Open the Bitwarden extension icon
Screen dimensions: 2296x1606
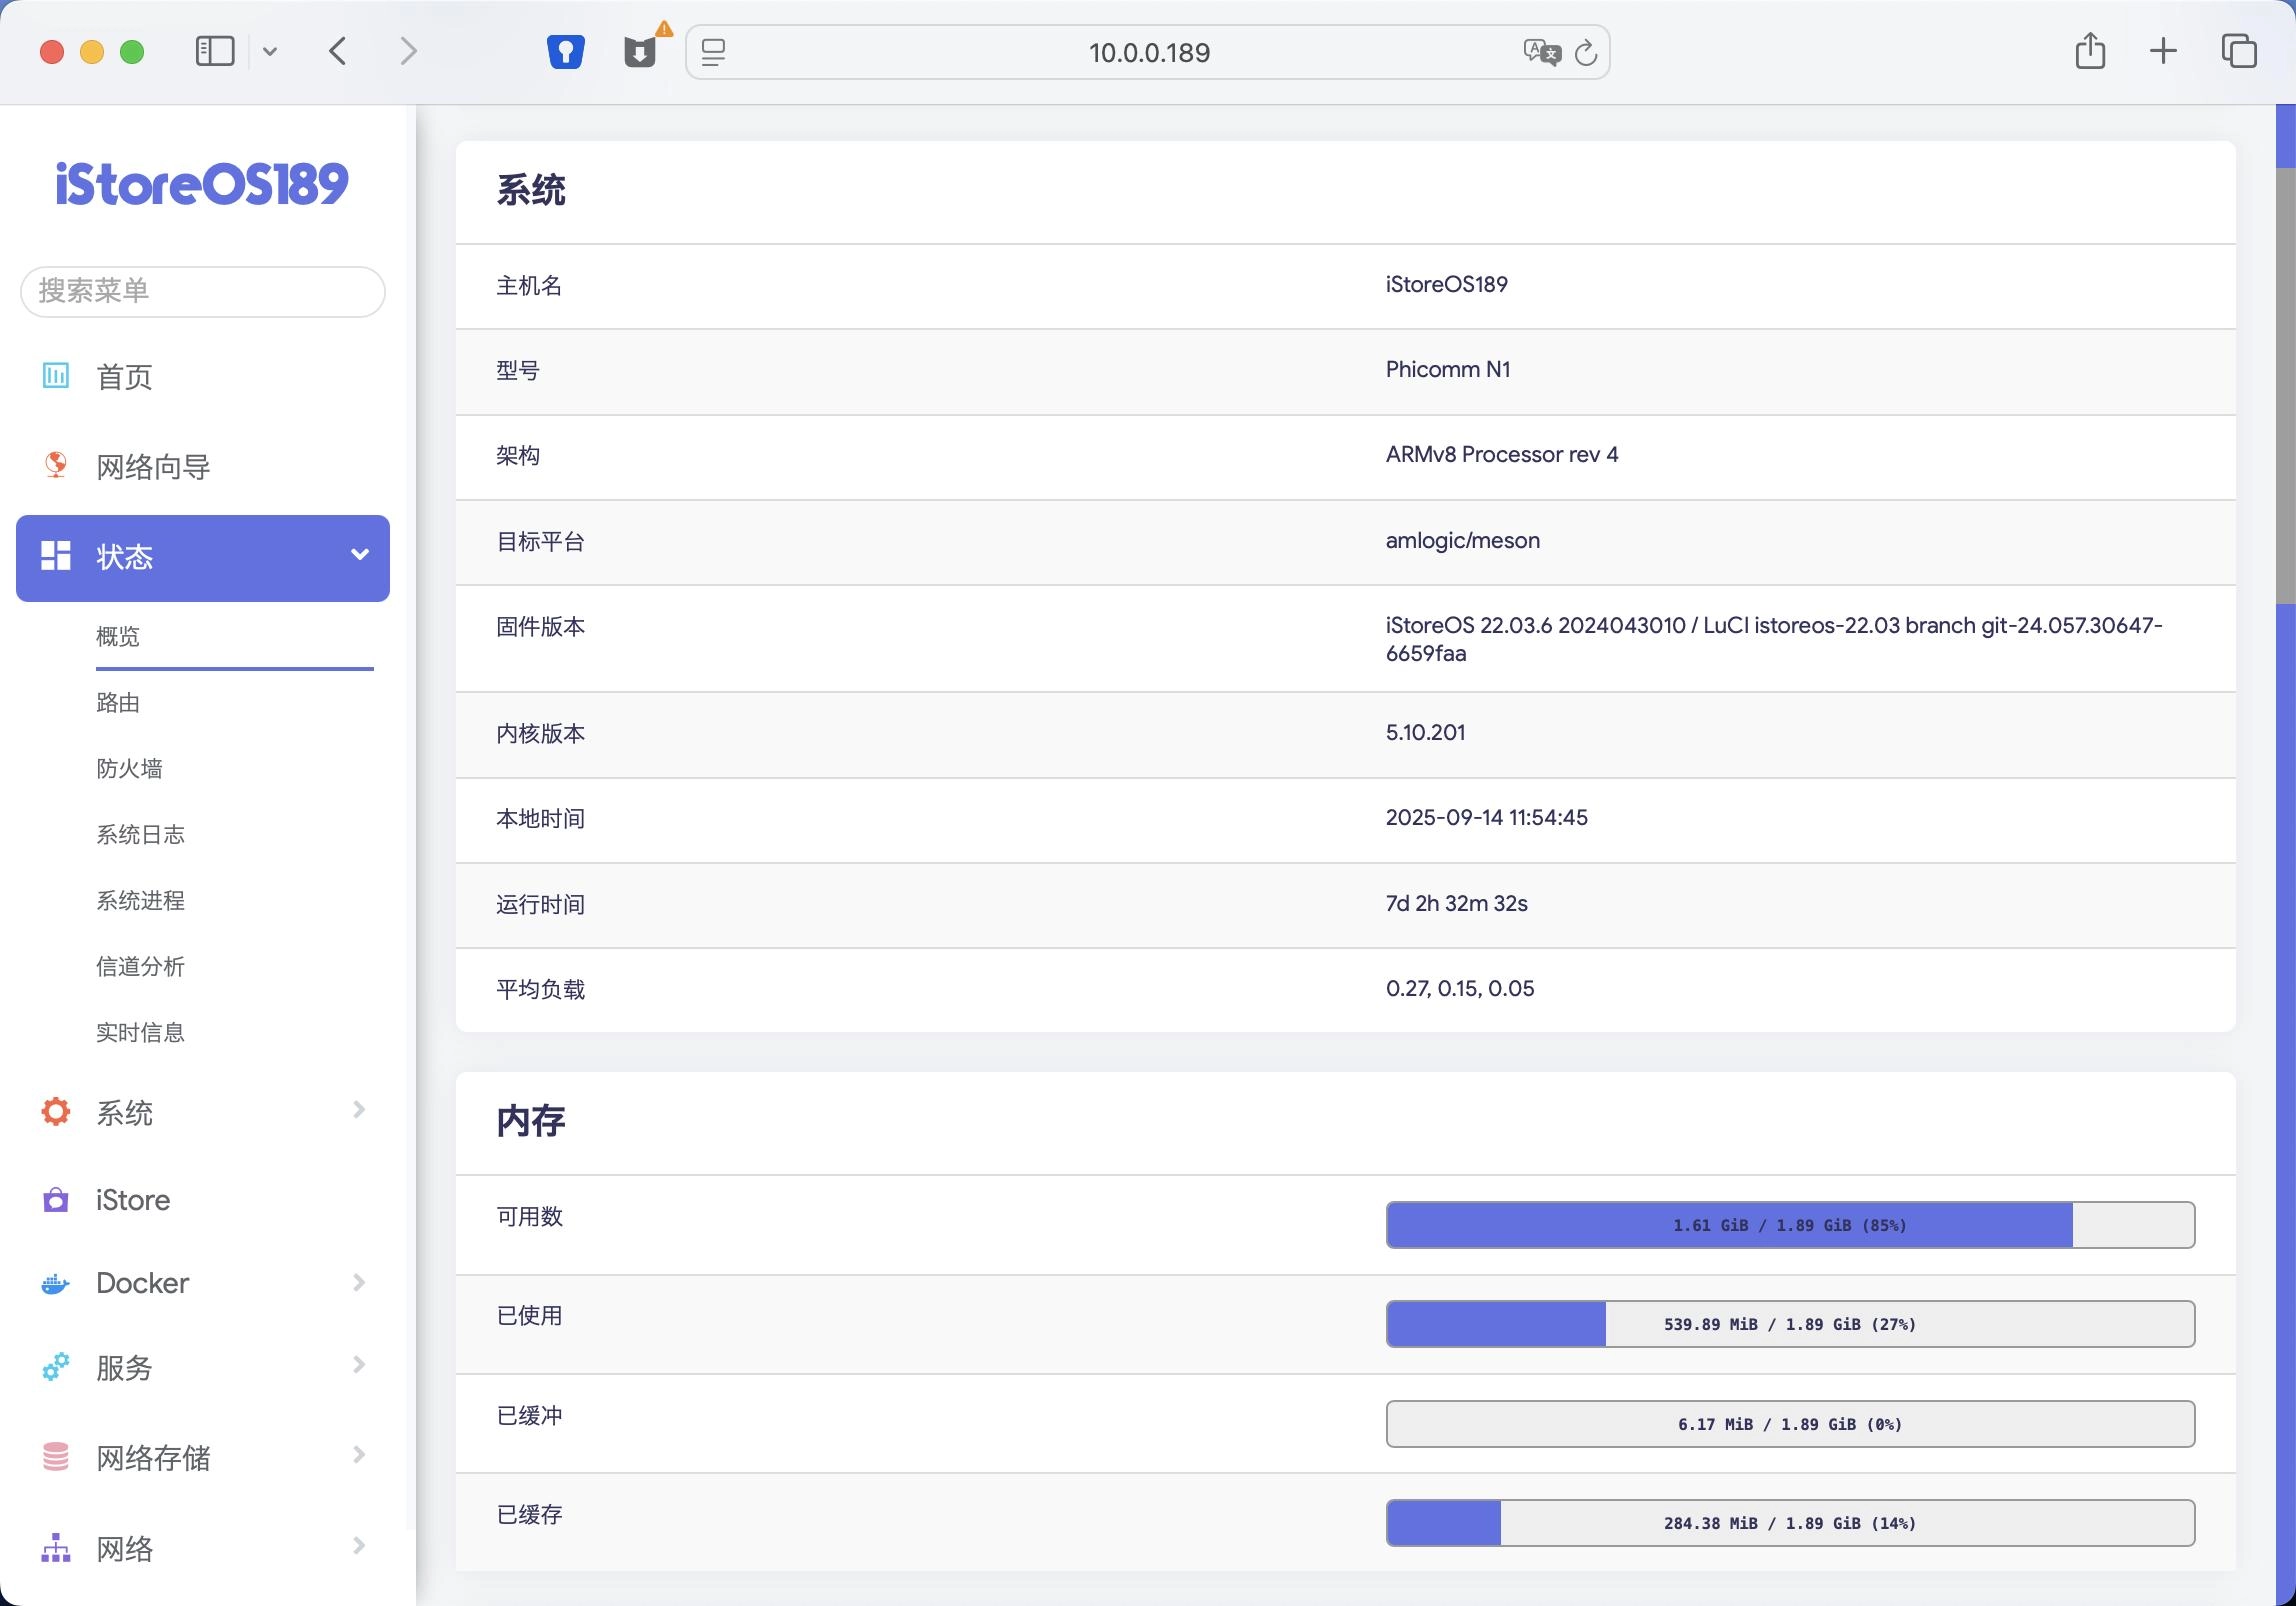(566, 52)
